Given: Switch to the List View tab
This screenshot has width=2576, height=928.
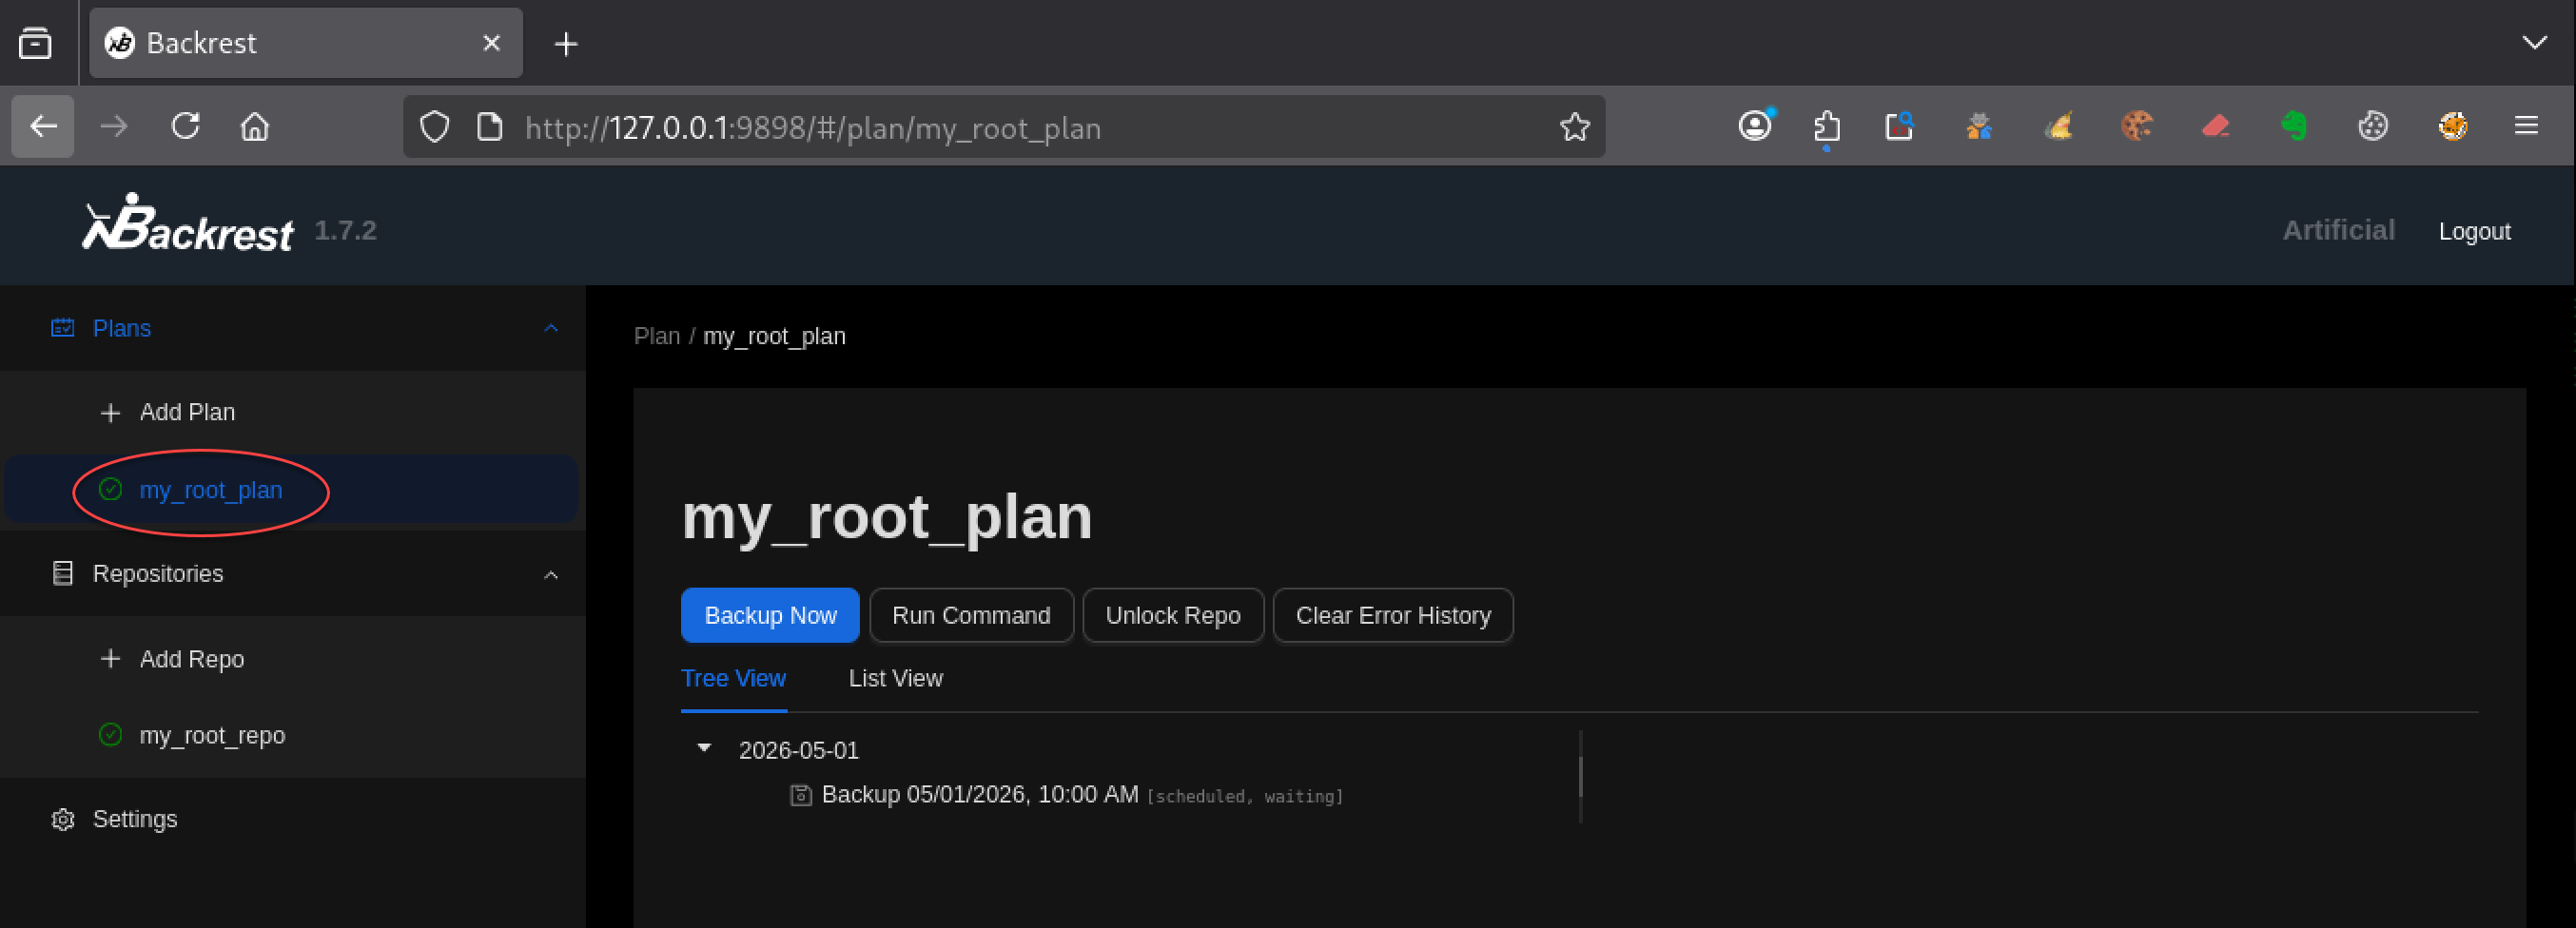Looking at the screenshot, I should 895,678.
